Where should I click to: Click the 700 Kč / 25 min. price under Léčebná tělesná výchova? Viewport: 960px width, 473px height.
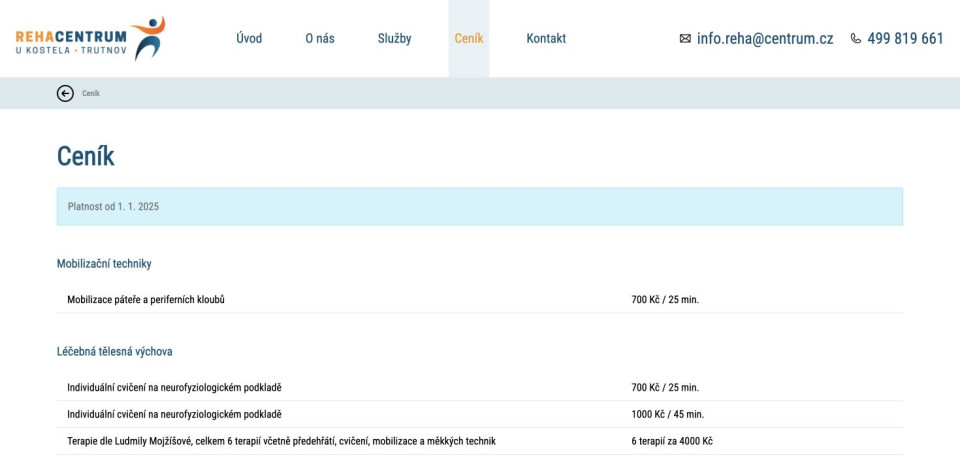(x=665, y=387)
